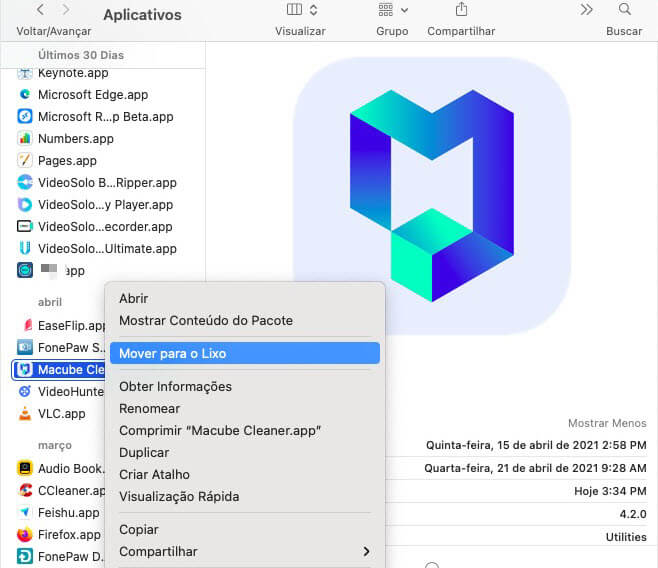Choose the Compartilhar context menu entry
This screenshot has height=568, width=658.
245,551
